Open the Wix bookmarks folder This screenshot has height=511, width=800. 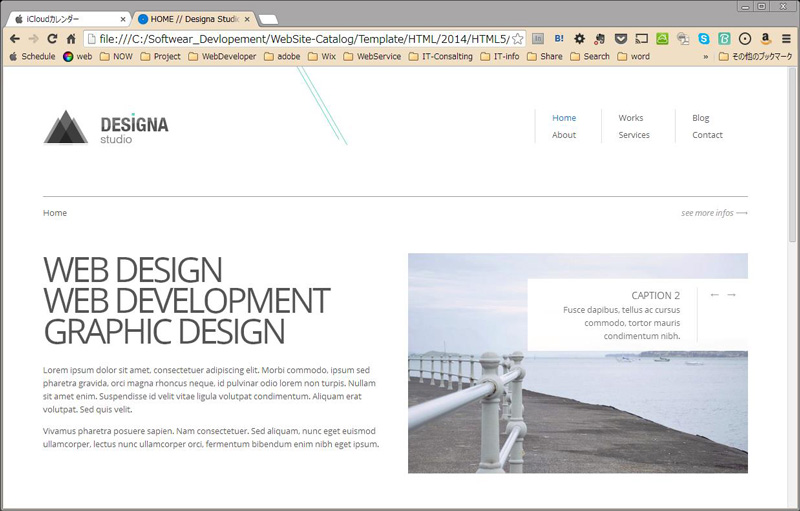click(322, 56)
